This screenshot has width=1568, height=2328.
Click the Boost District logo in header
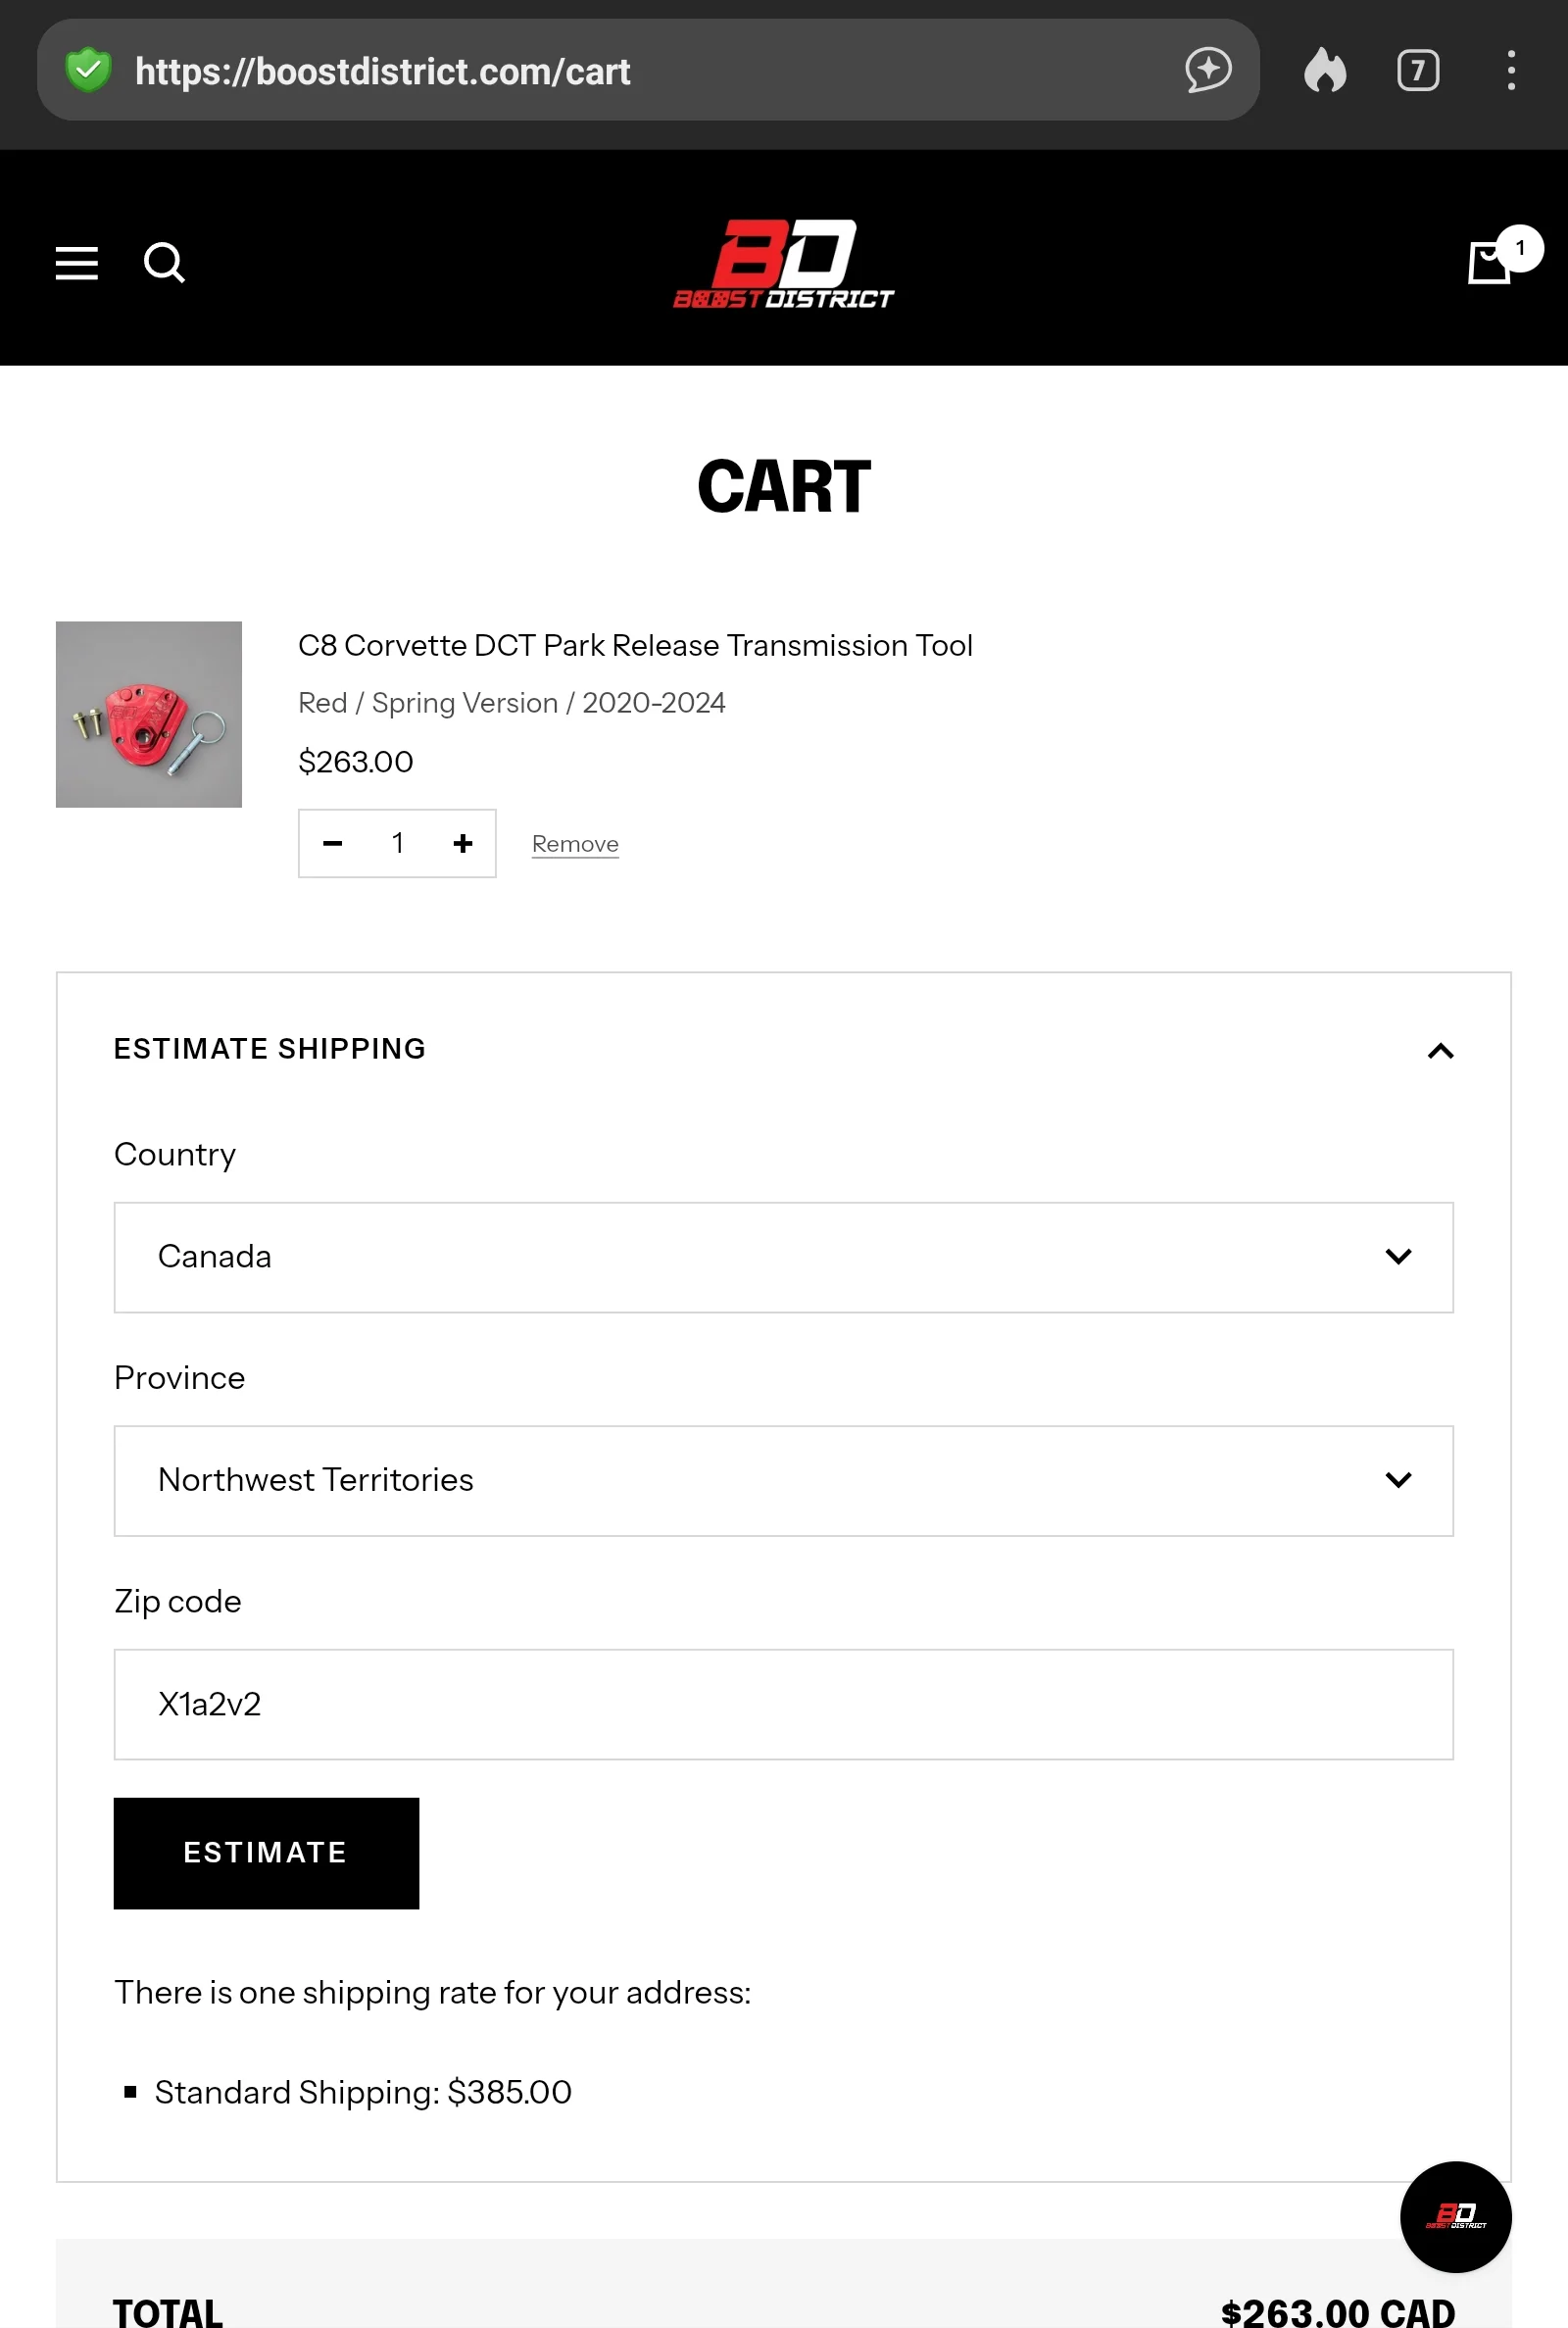(x=783, y=263)
